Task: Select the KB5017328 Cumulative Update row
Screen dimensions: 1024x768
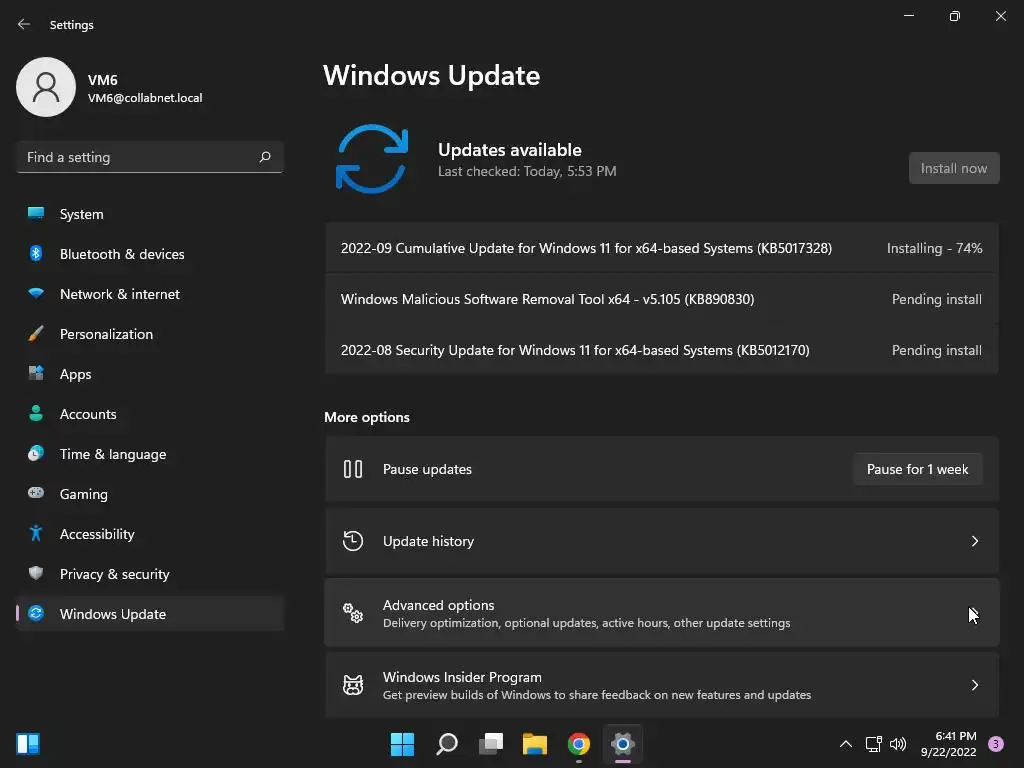Action: (662, 248)
